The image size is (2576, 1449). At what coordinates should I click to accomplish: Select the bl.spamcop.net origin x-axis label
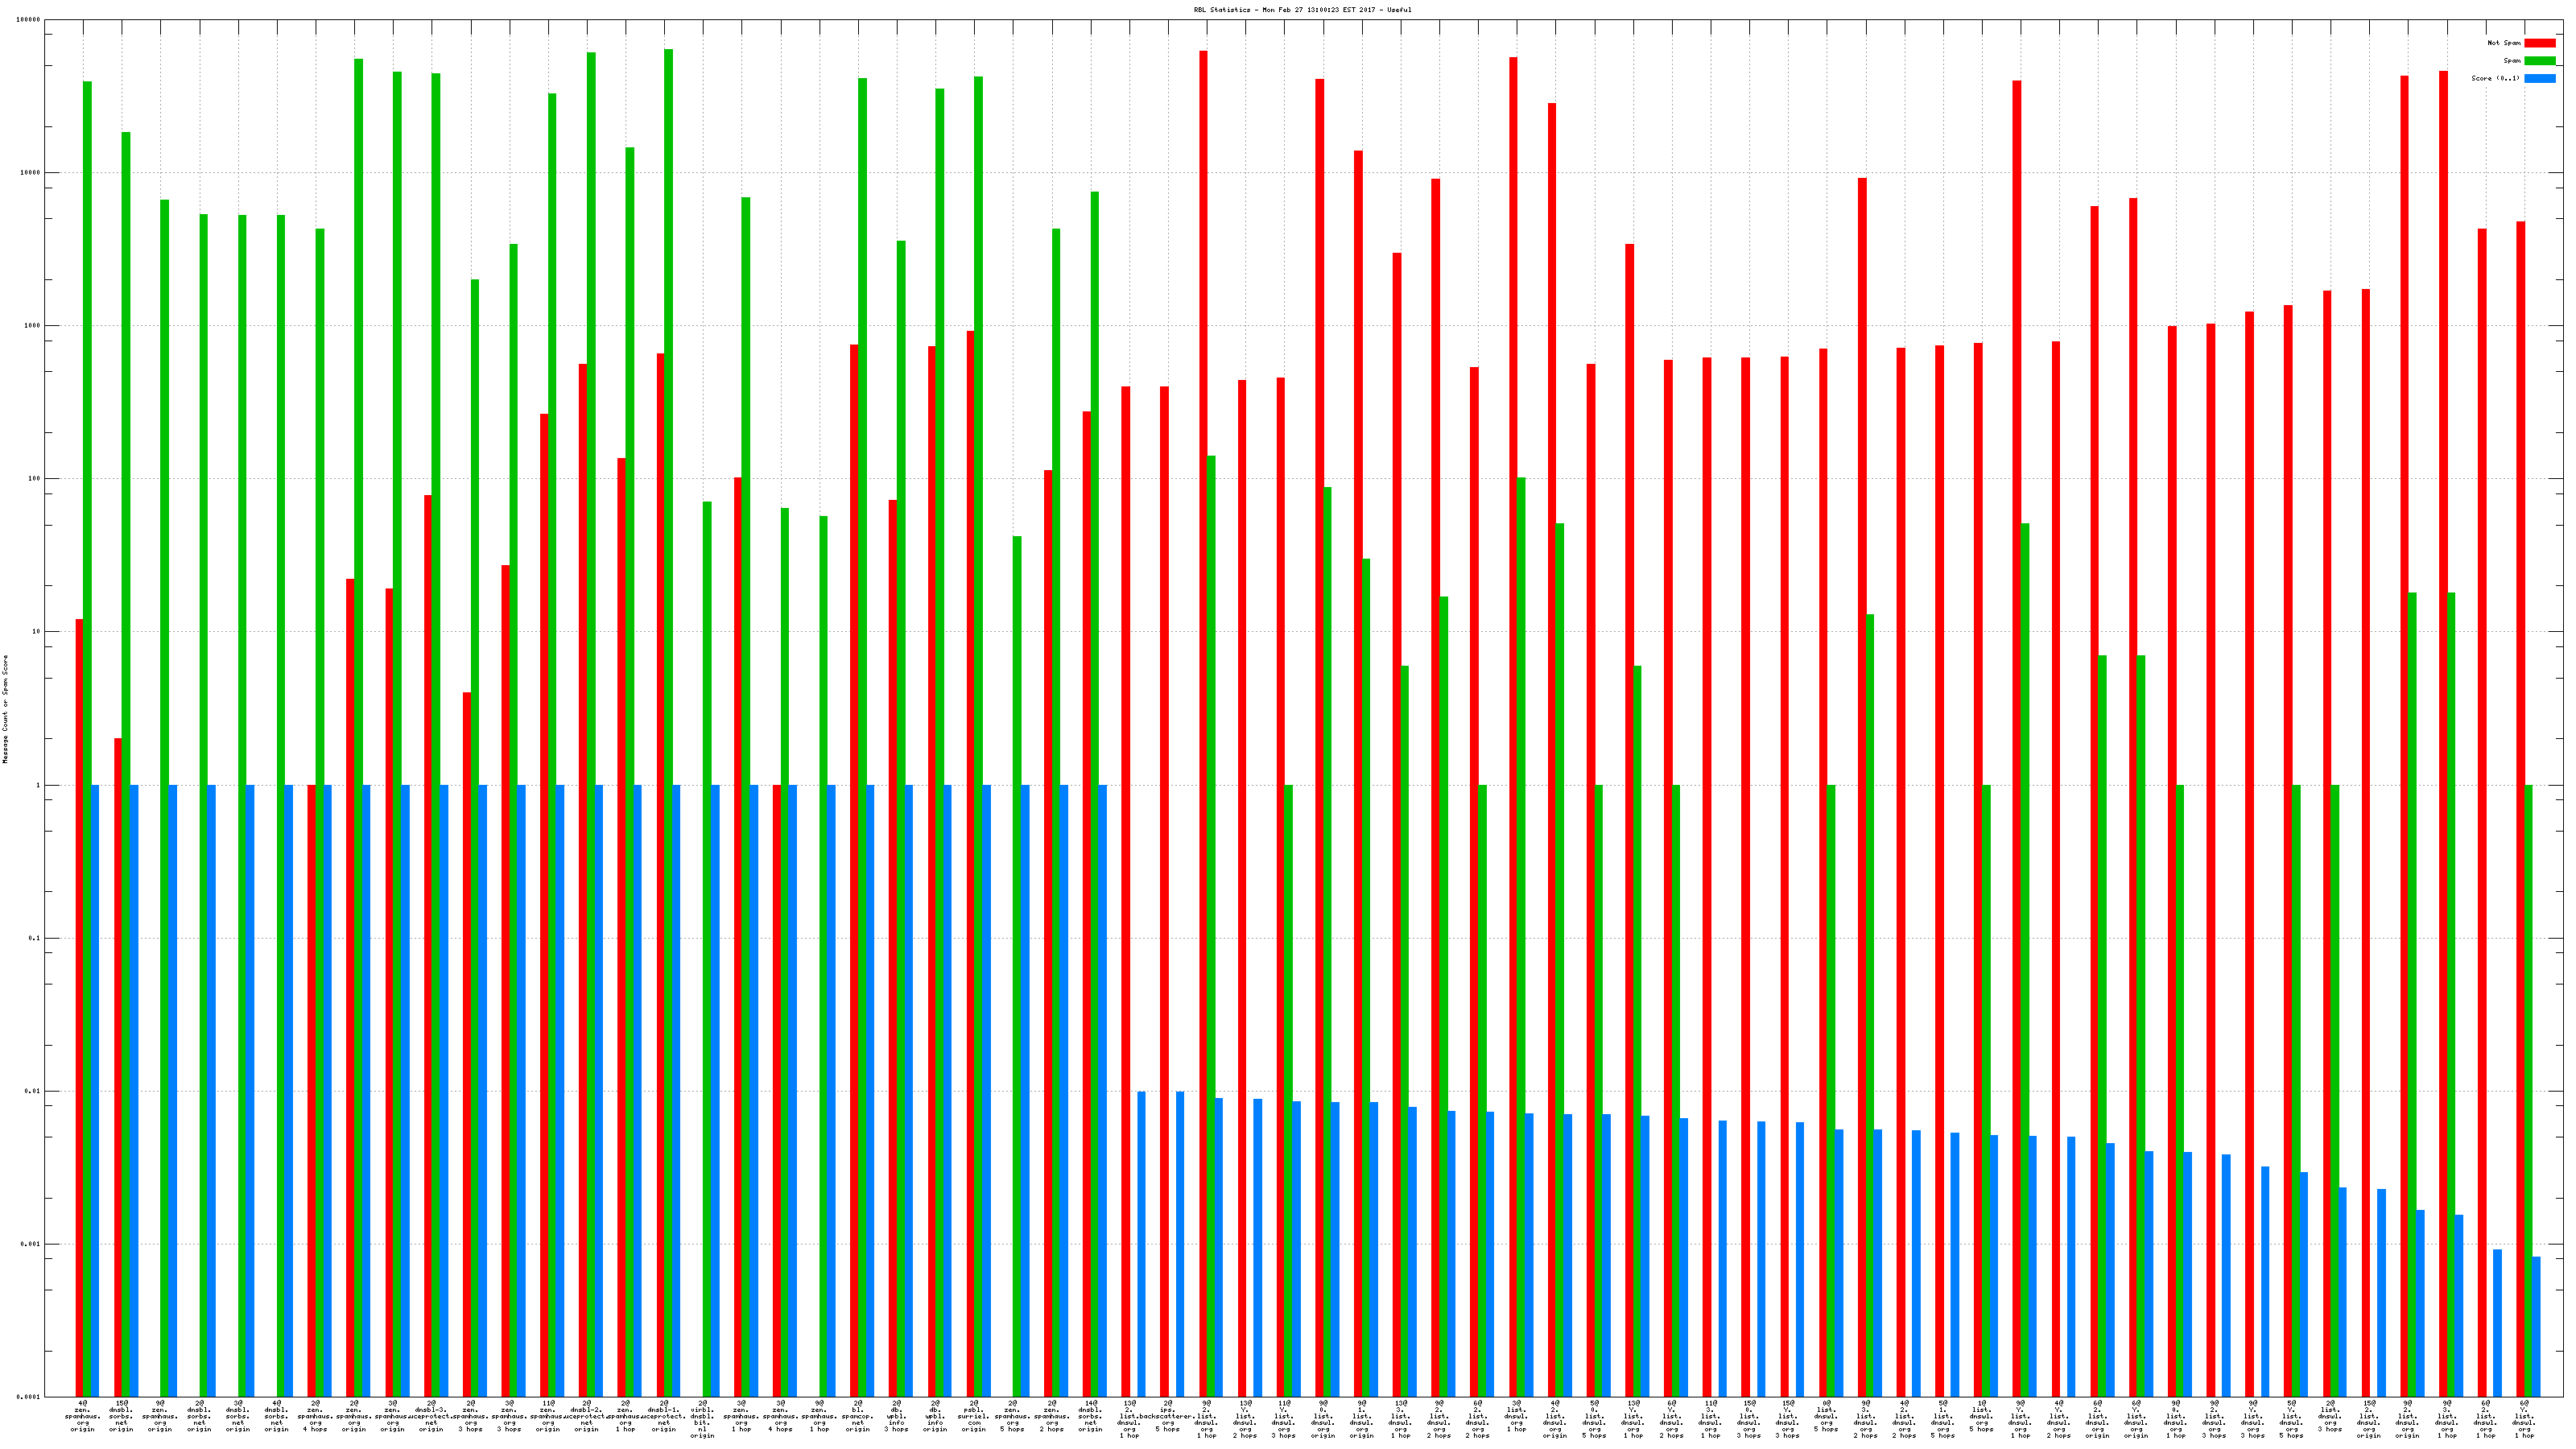pos(858,1416)
